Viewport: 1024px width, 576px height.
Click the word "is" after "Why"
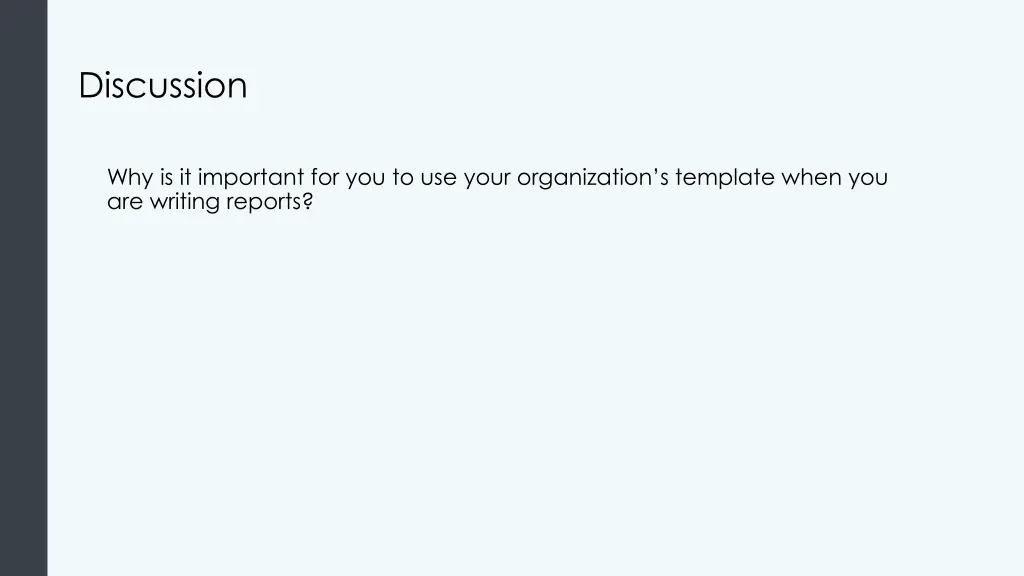(167, 178)
